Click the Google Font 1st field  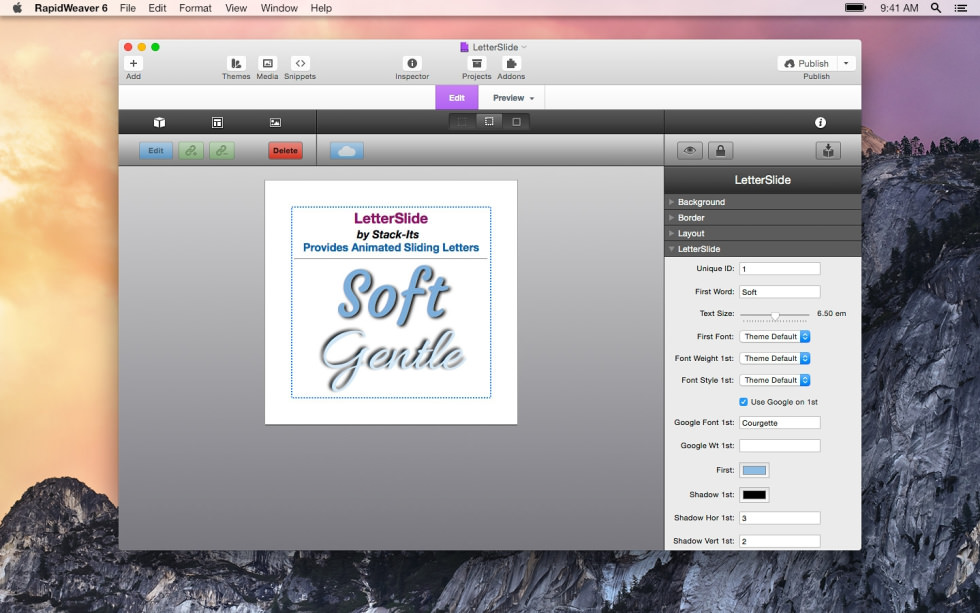[779, 423]
